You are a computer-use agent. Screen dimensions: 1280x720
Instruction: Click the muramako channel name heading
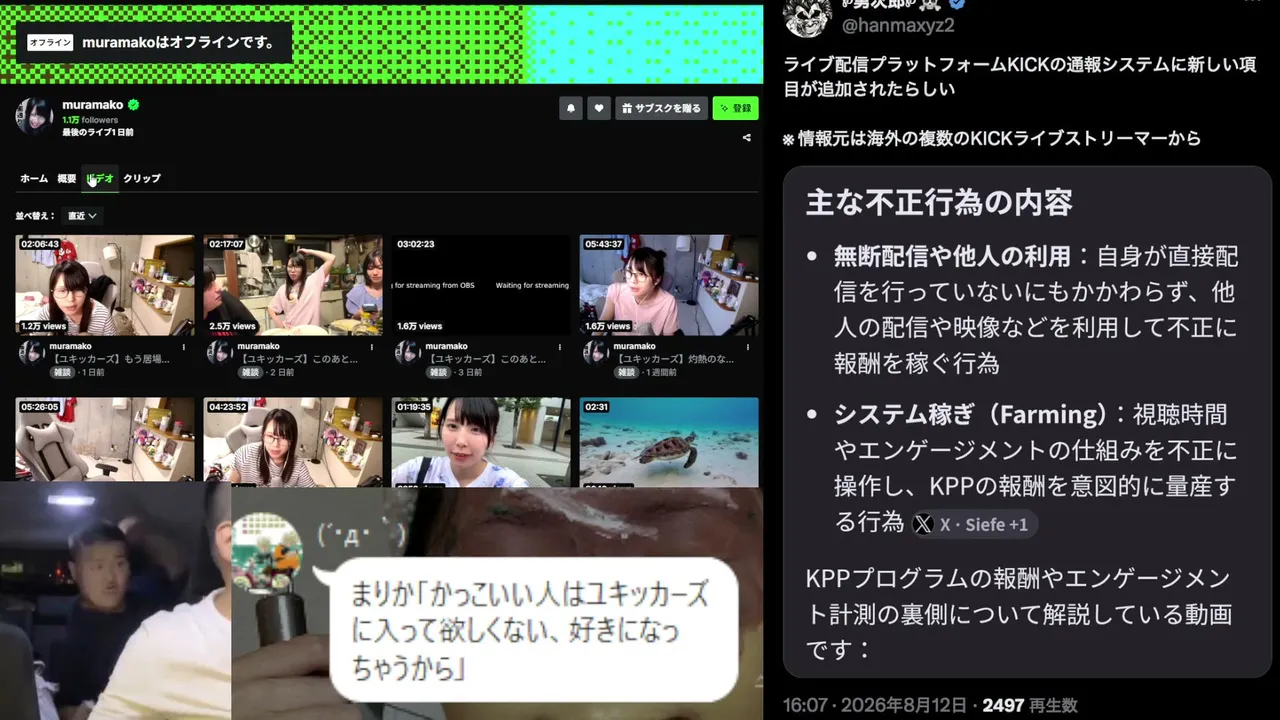(92, 105)
